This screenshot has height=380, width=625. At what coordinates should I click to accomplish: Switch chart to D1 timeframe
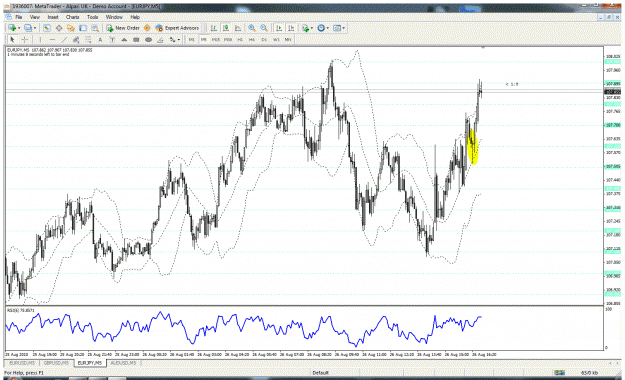(264, 39)
